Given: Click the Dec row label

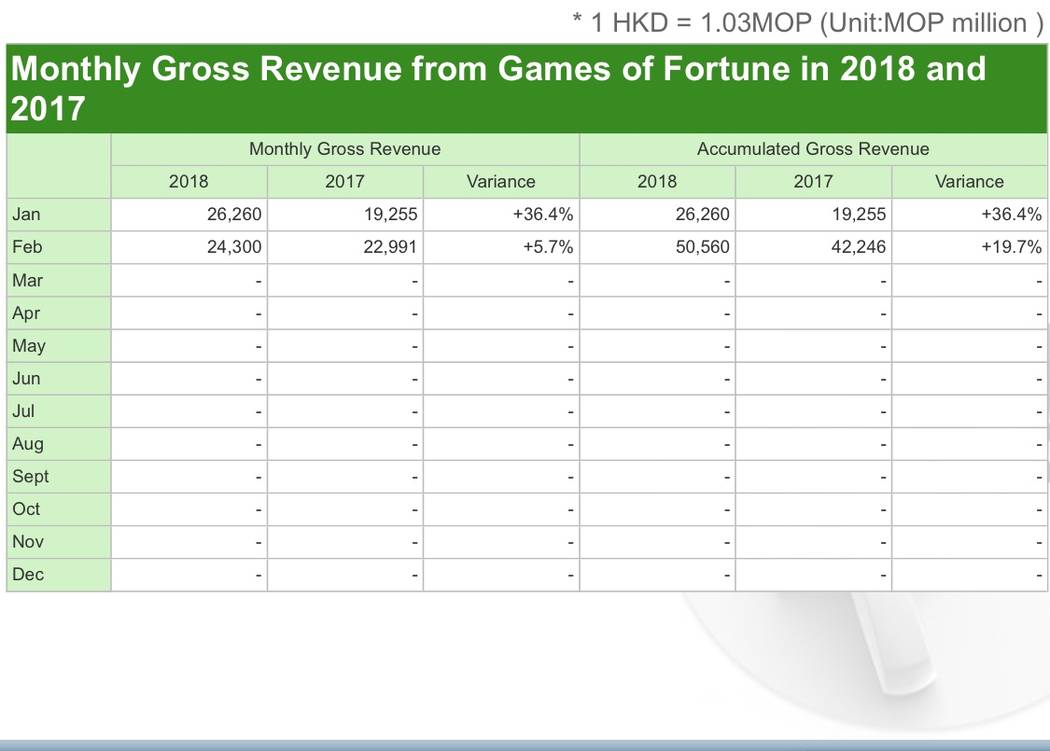Looking at the screenshot, I should coord(28,574).
